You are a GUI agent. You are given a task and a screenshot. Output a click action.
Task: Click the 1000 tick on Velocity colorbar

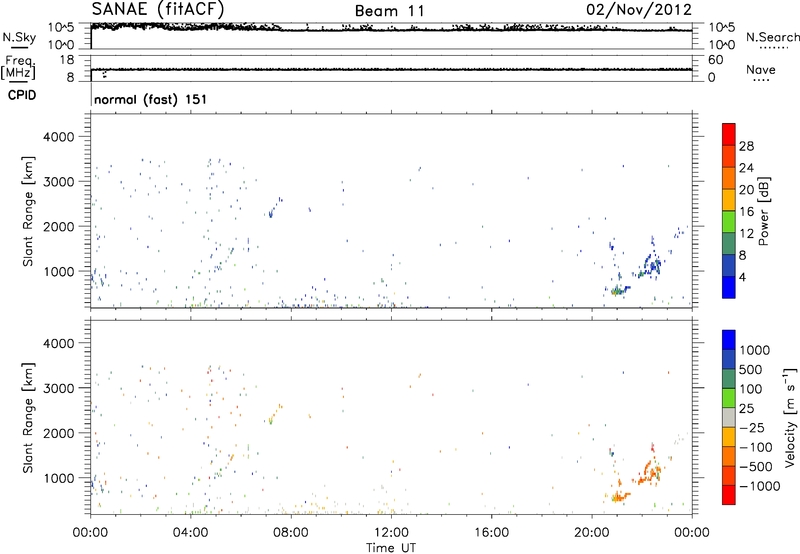point(755,350)
